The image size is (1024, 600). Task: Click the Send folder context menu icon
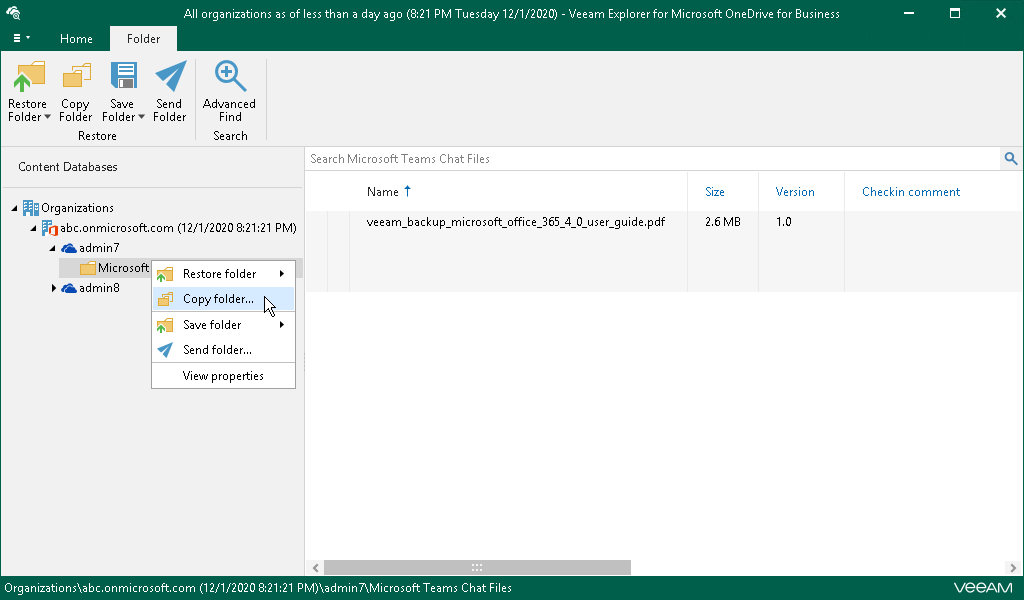coord(165,350)
